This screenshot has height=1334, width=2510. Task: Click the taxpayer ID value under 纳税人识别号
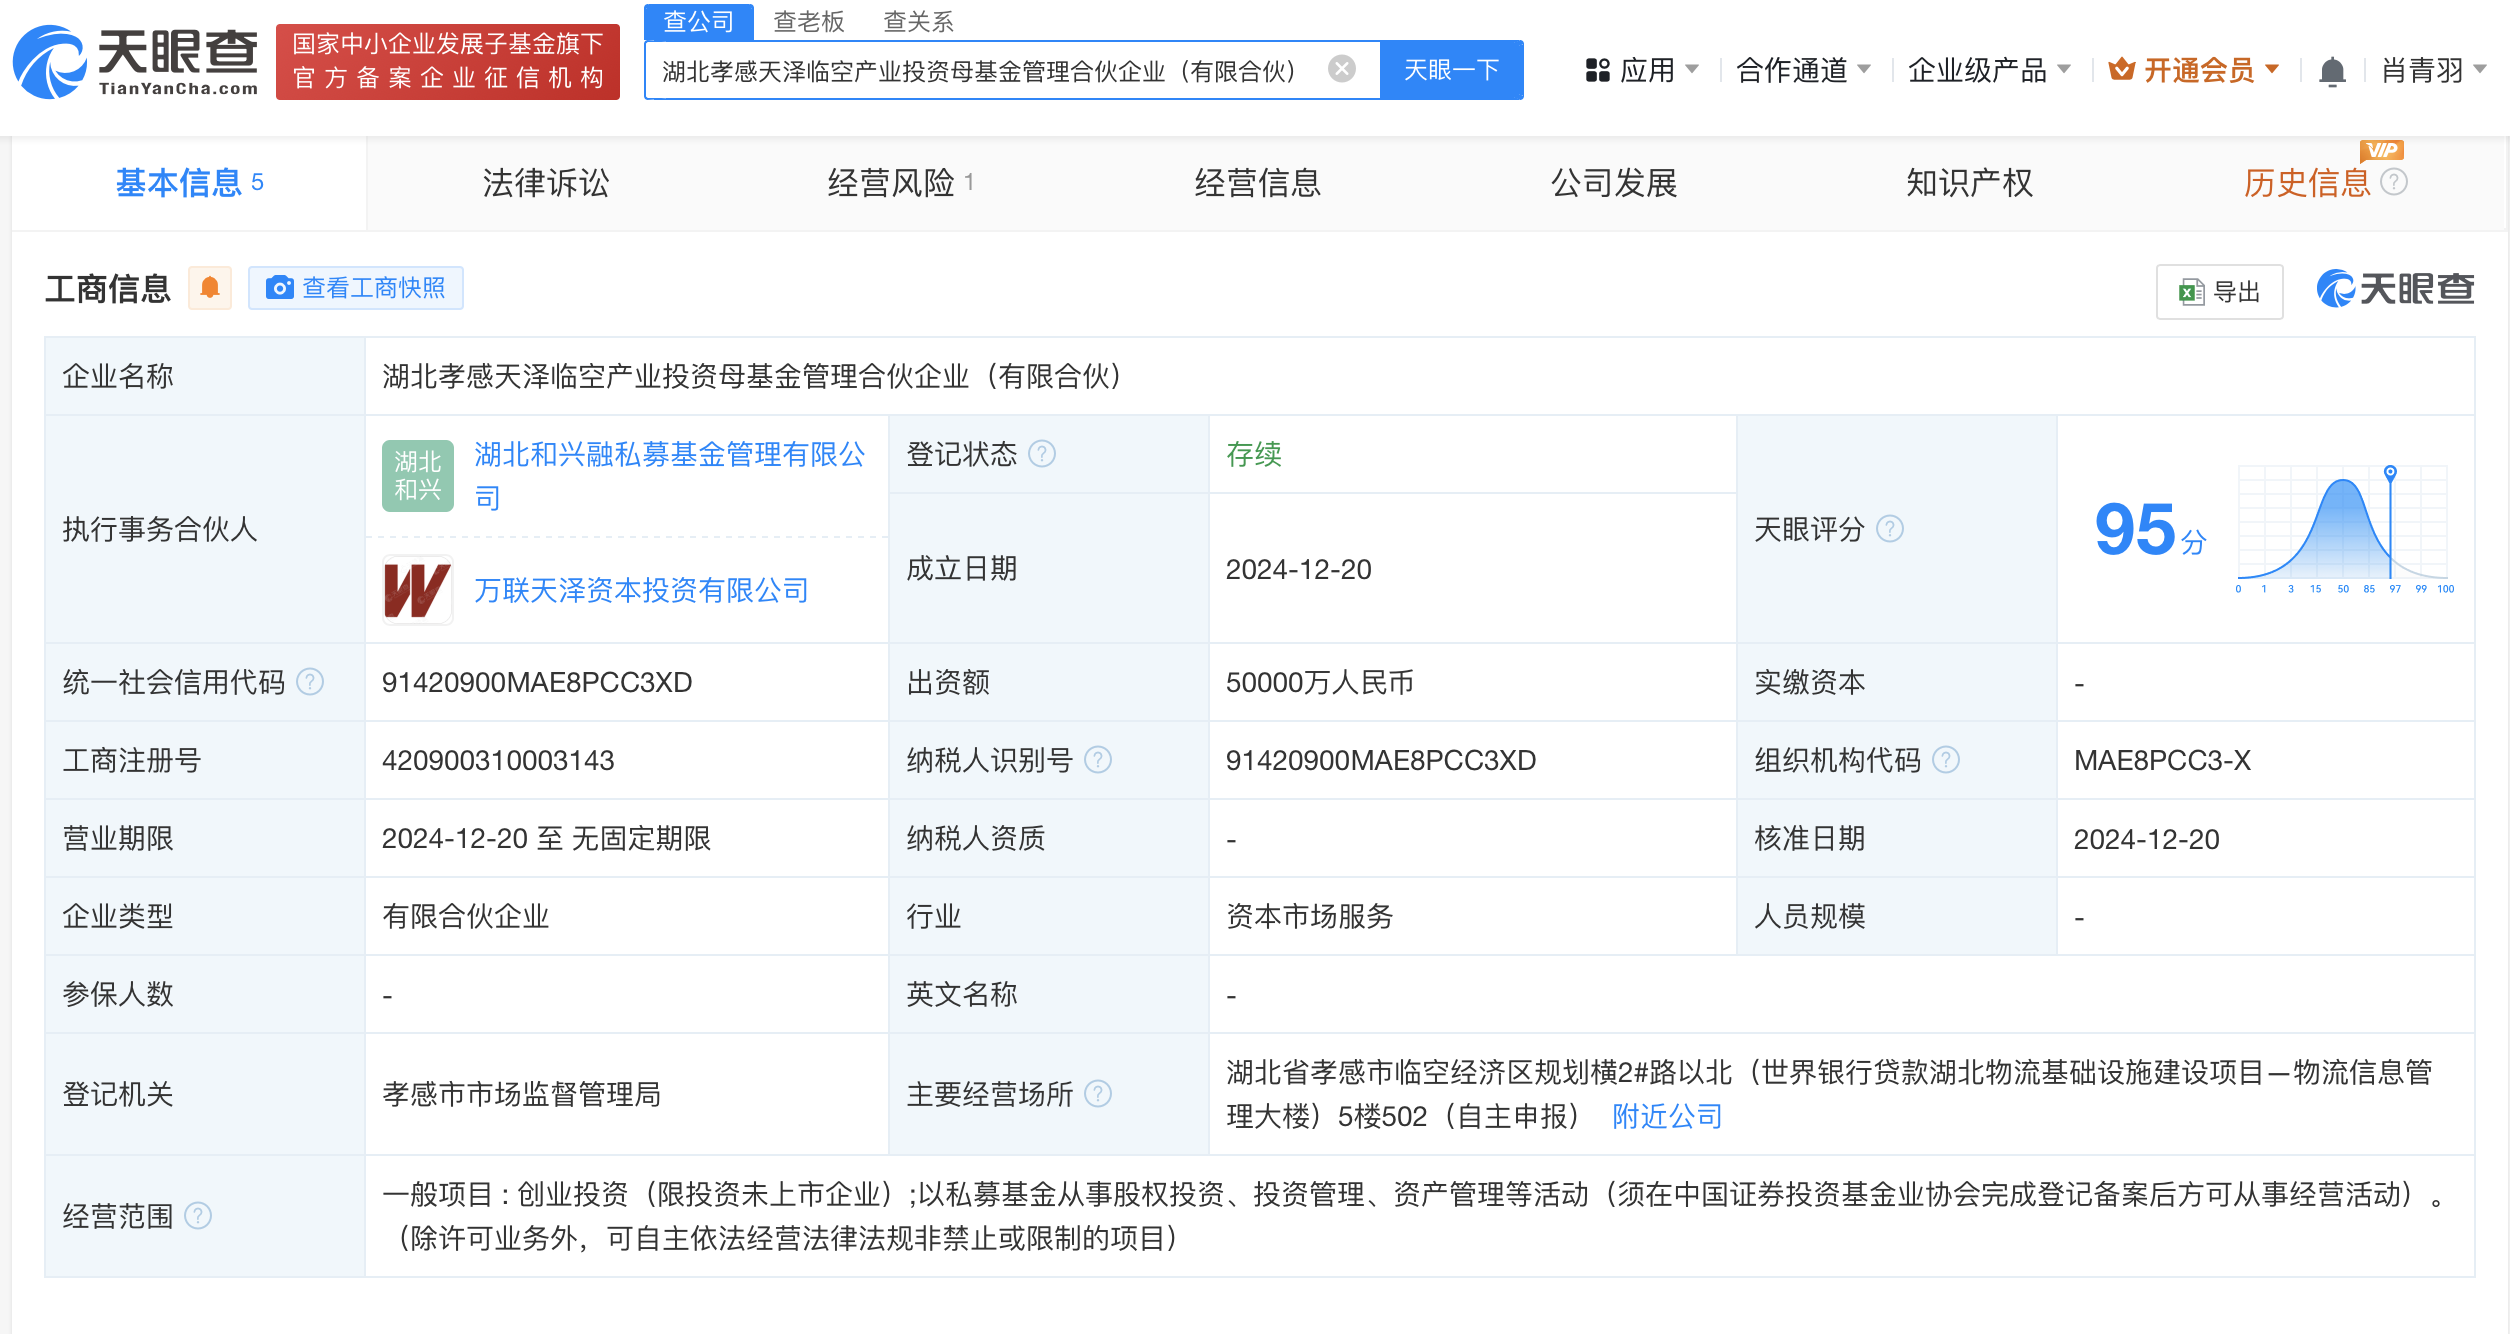coord(1381,760)
